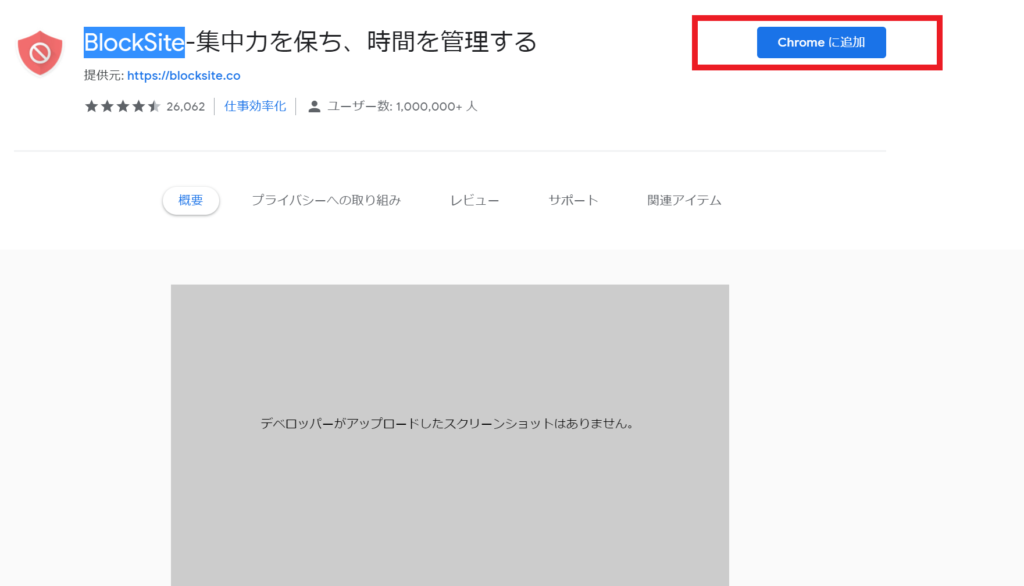Click the 'デベロッパーがアップロードした...' message text
This screenshot has height=586, width=1024.
(x=447, y=423)
